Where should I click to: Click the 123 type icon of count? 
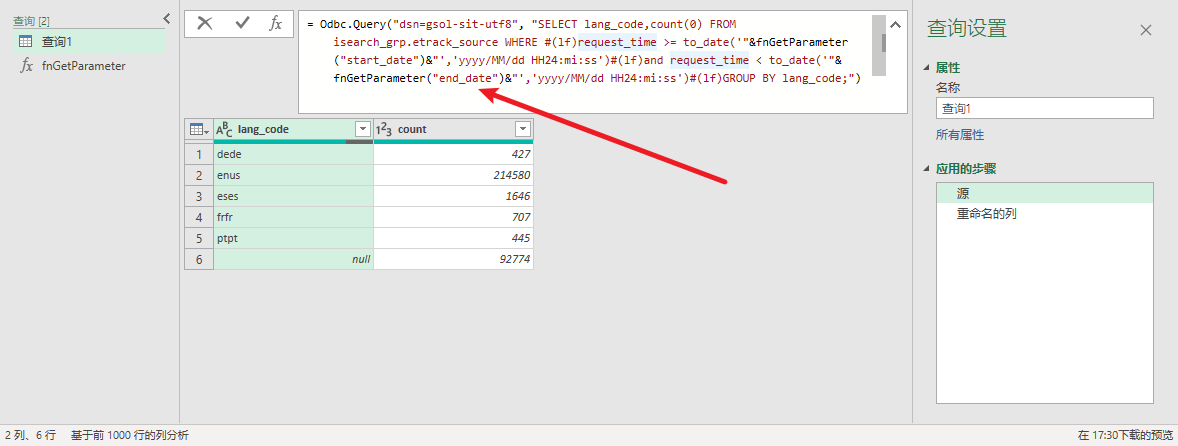click(384, 129)
